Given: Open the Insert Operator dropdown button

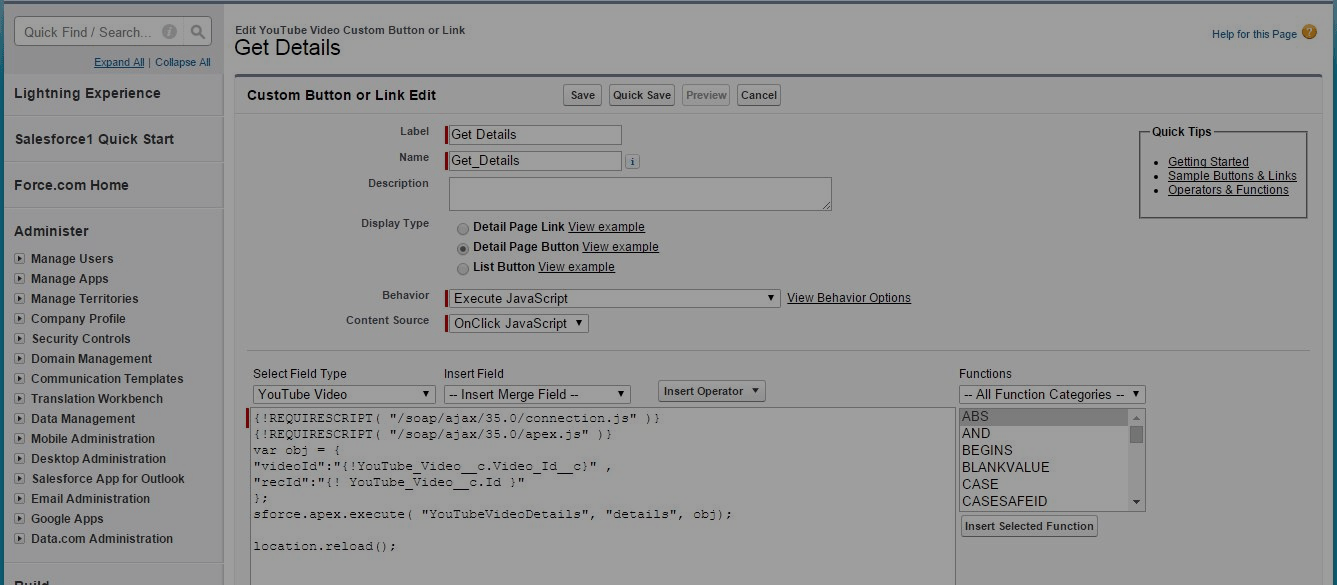Looking at the screenshot, I should point(711,391).
